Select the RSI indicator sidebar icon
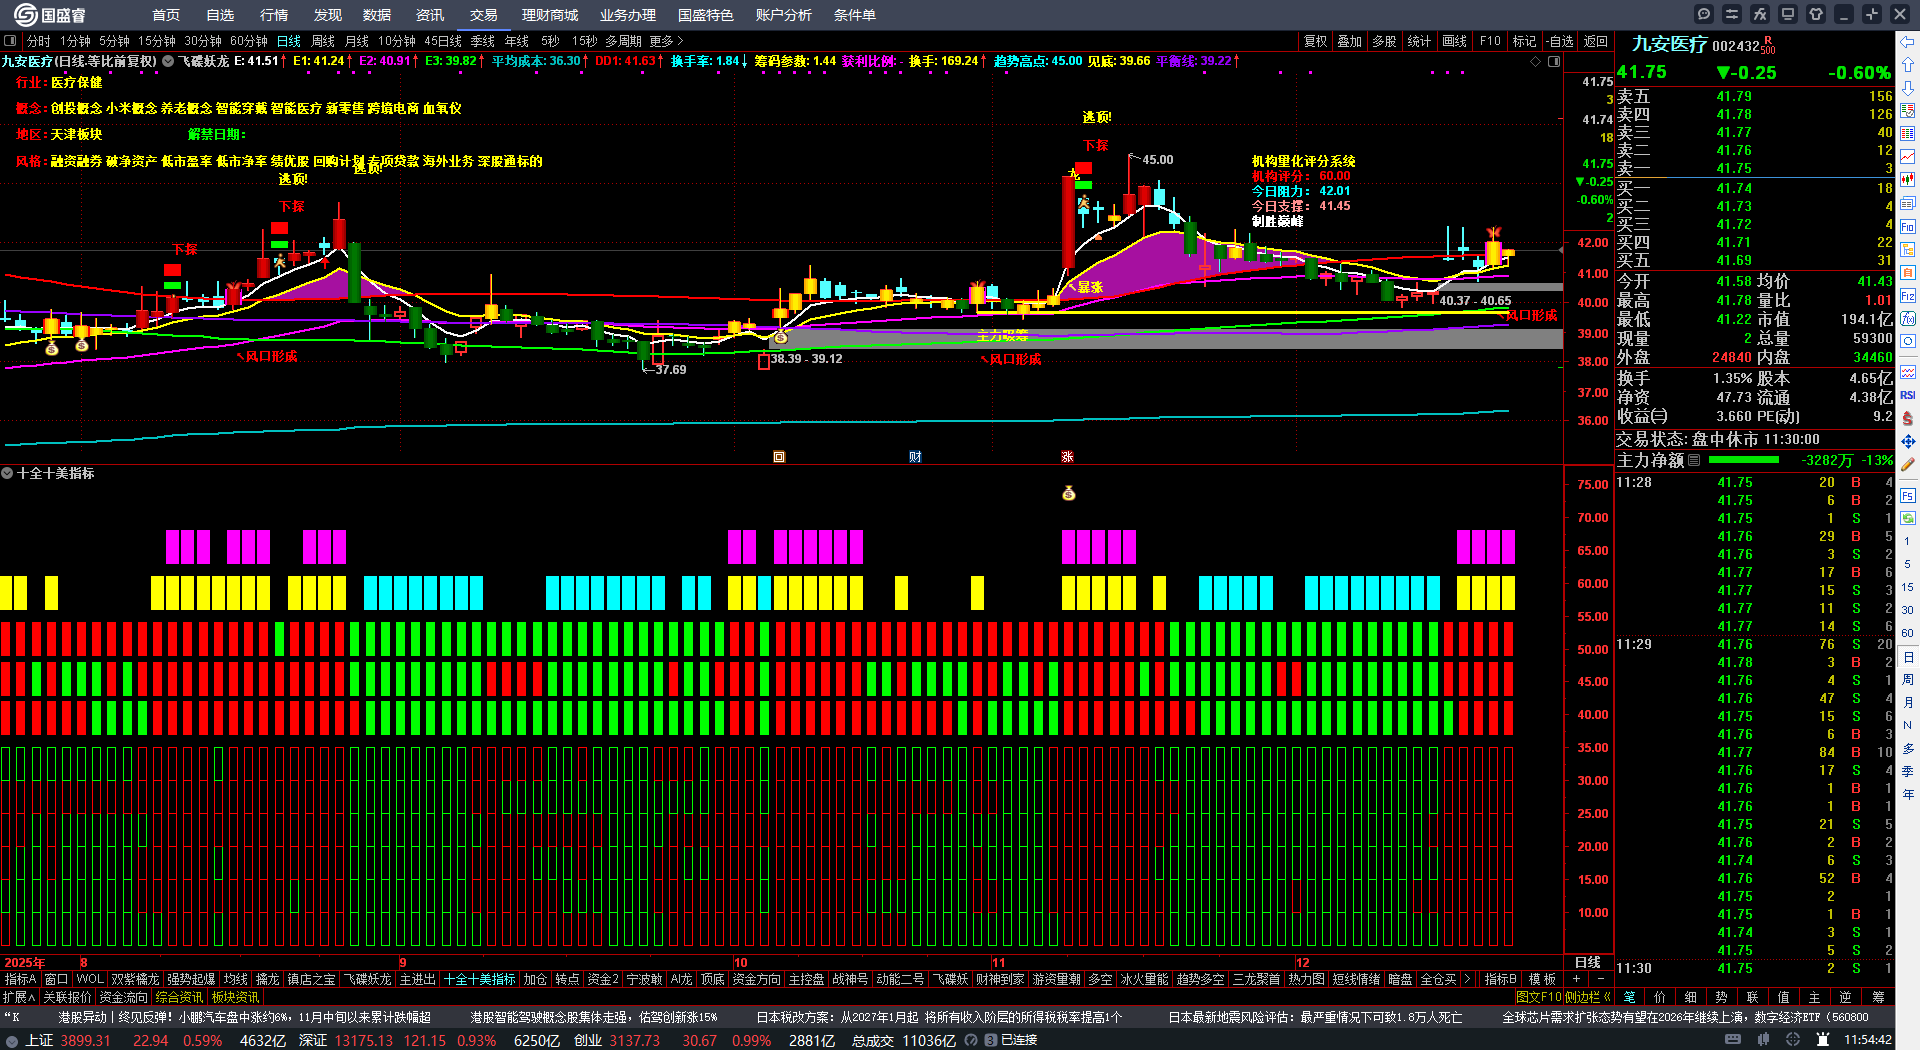The width and height of the screenshot is (1920, 1050). 1908,395
